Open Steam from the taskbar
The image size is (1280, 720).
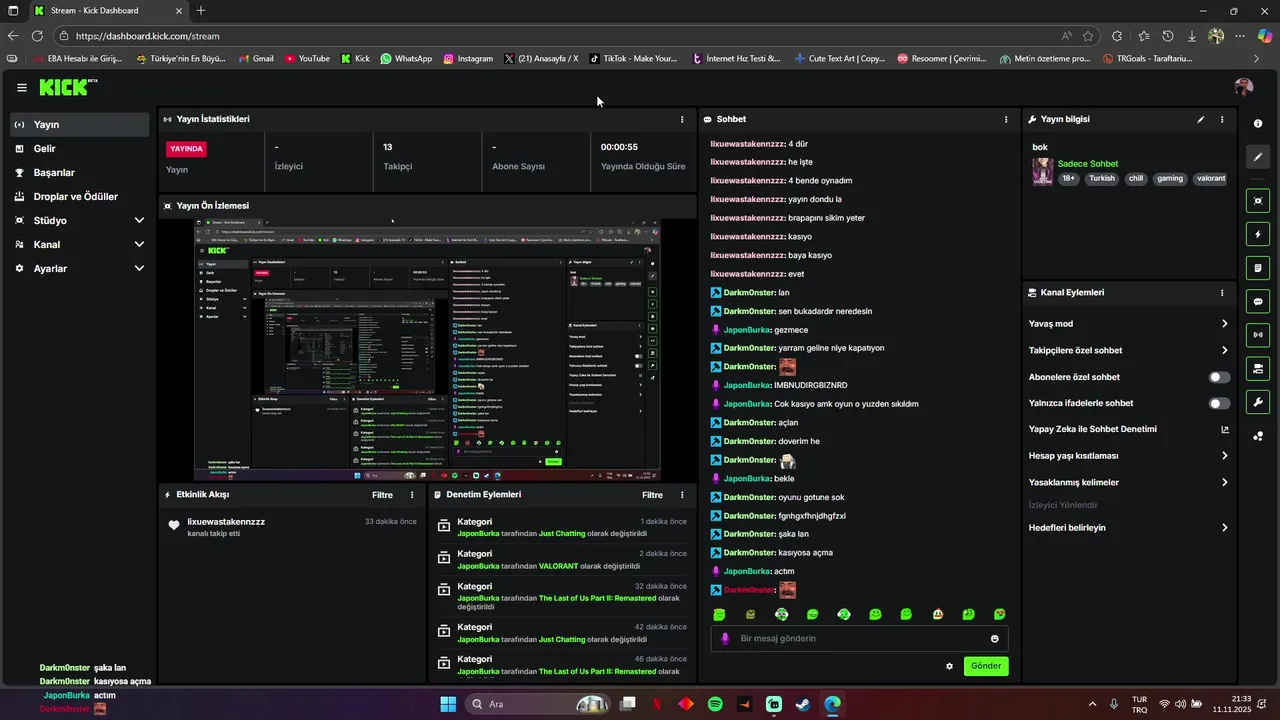click(x=803, y=704)
